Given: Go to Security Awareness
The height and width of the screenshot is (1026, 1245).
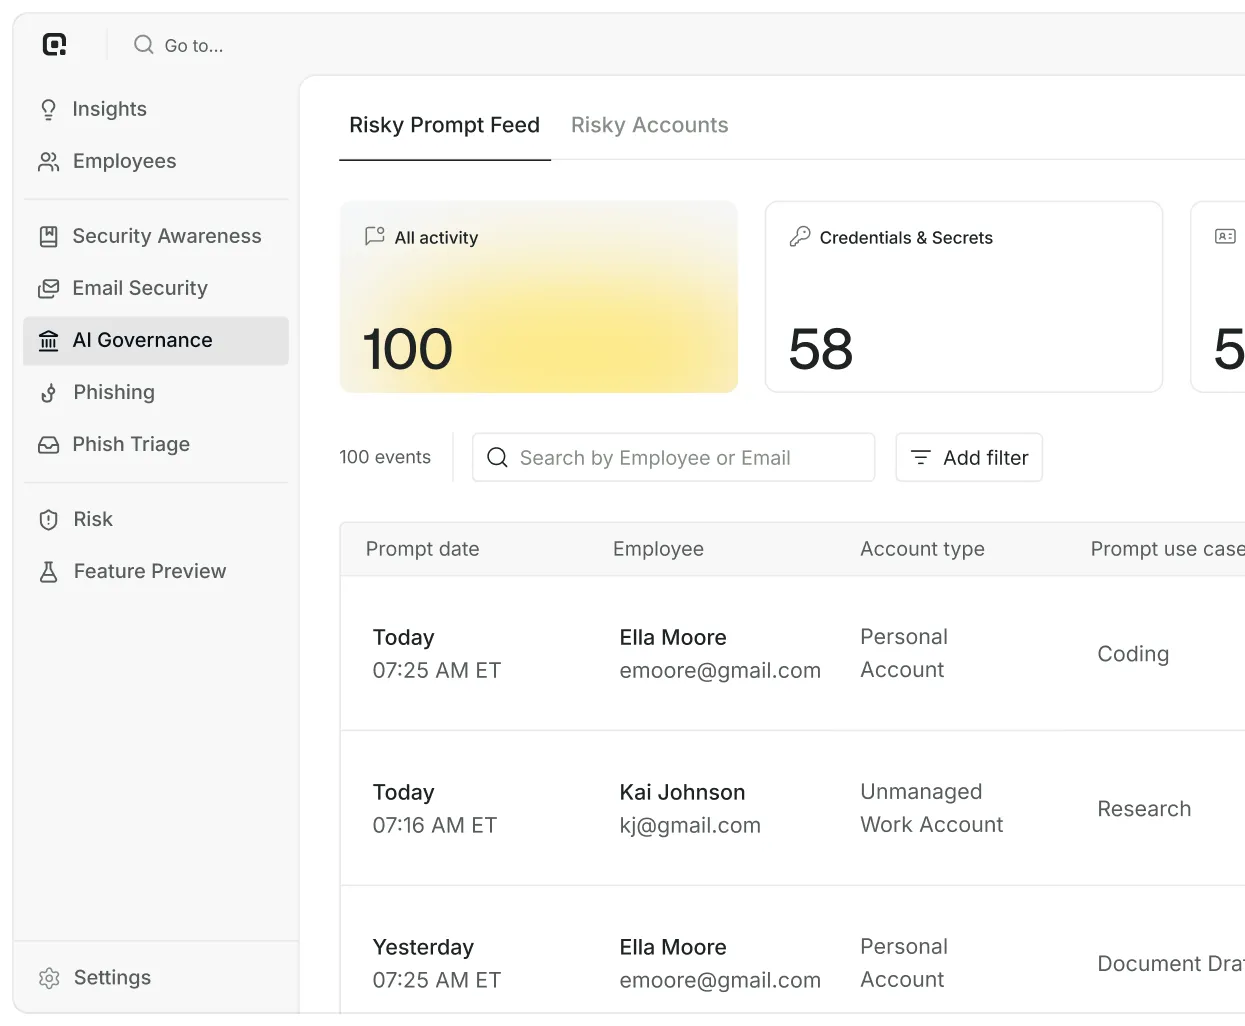Looking at the screenshot, I should coord(156,236).
